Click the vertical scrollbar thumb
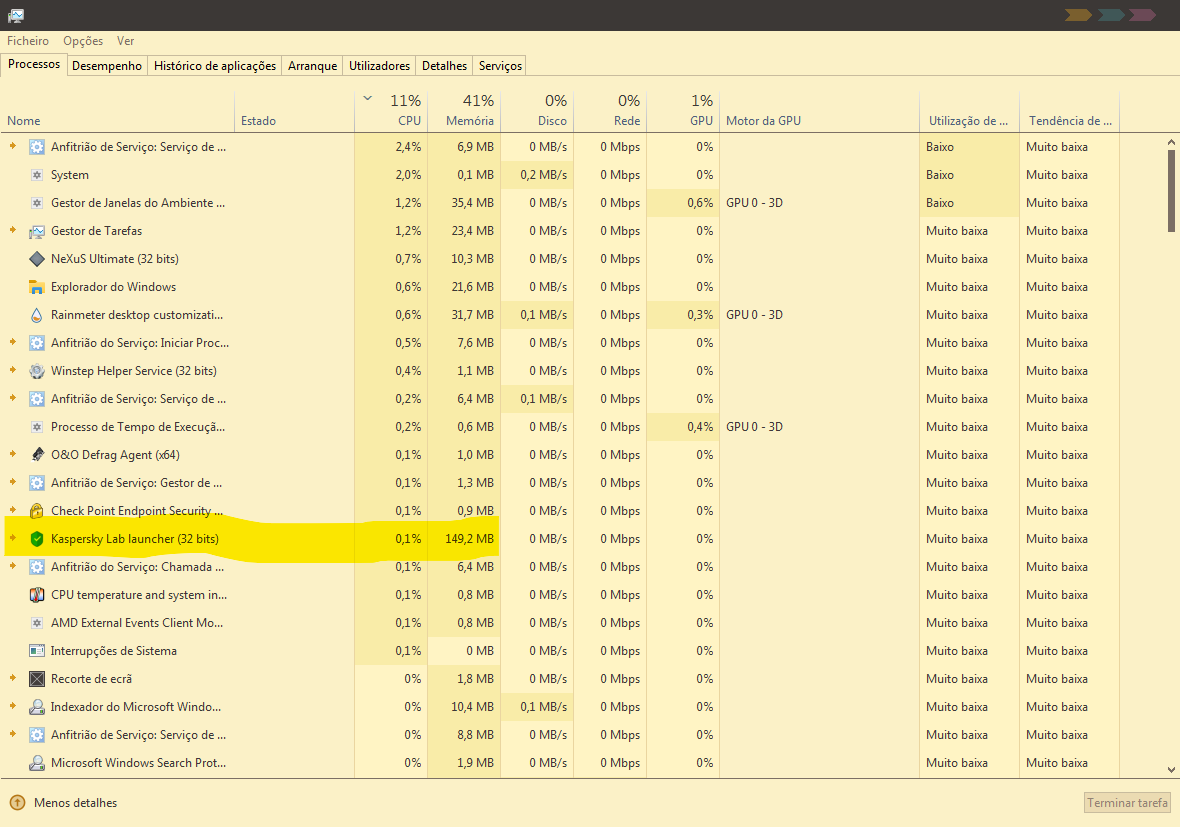 1172,190
